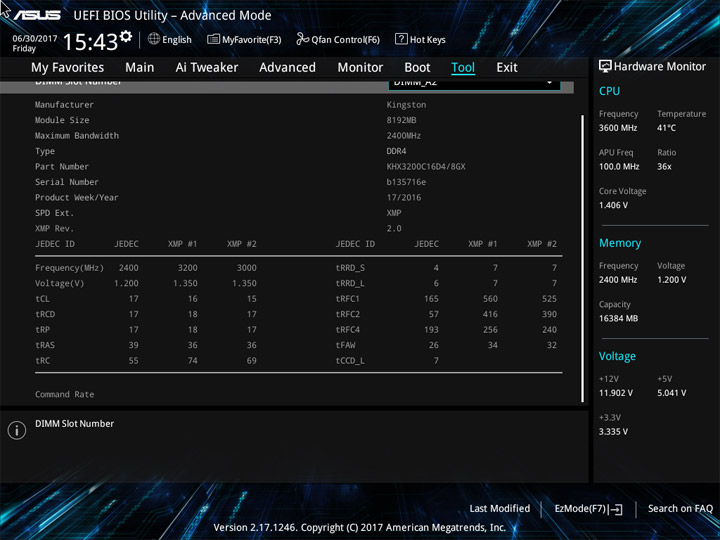The image size is (720, 540).
Task: Click MyFavorite(F3) text button
Action: (x=252, y=39)
